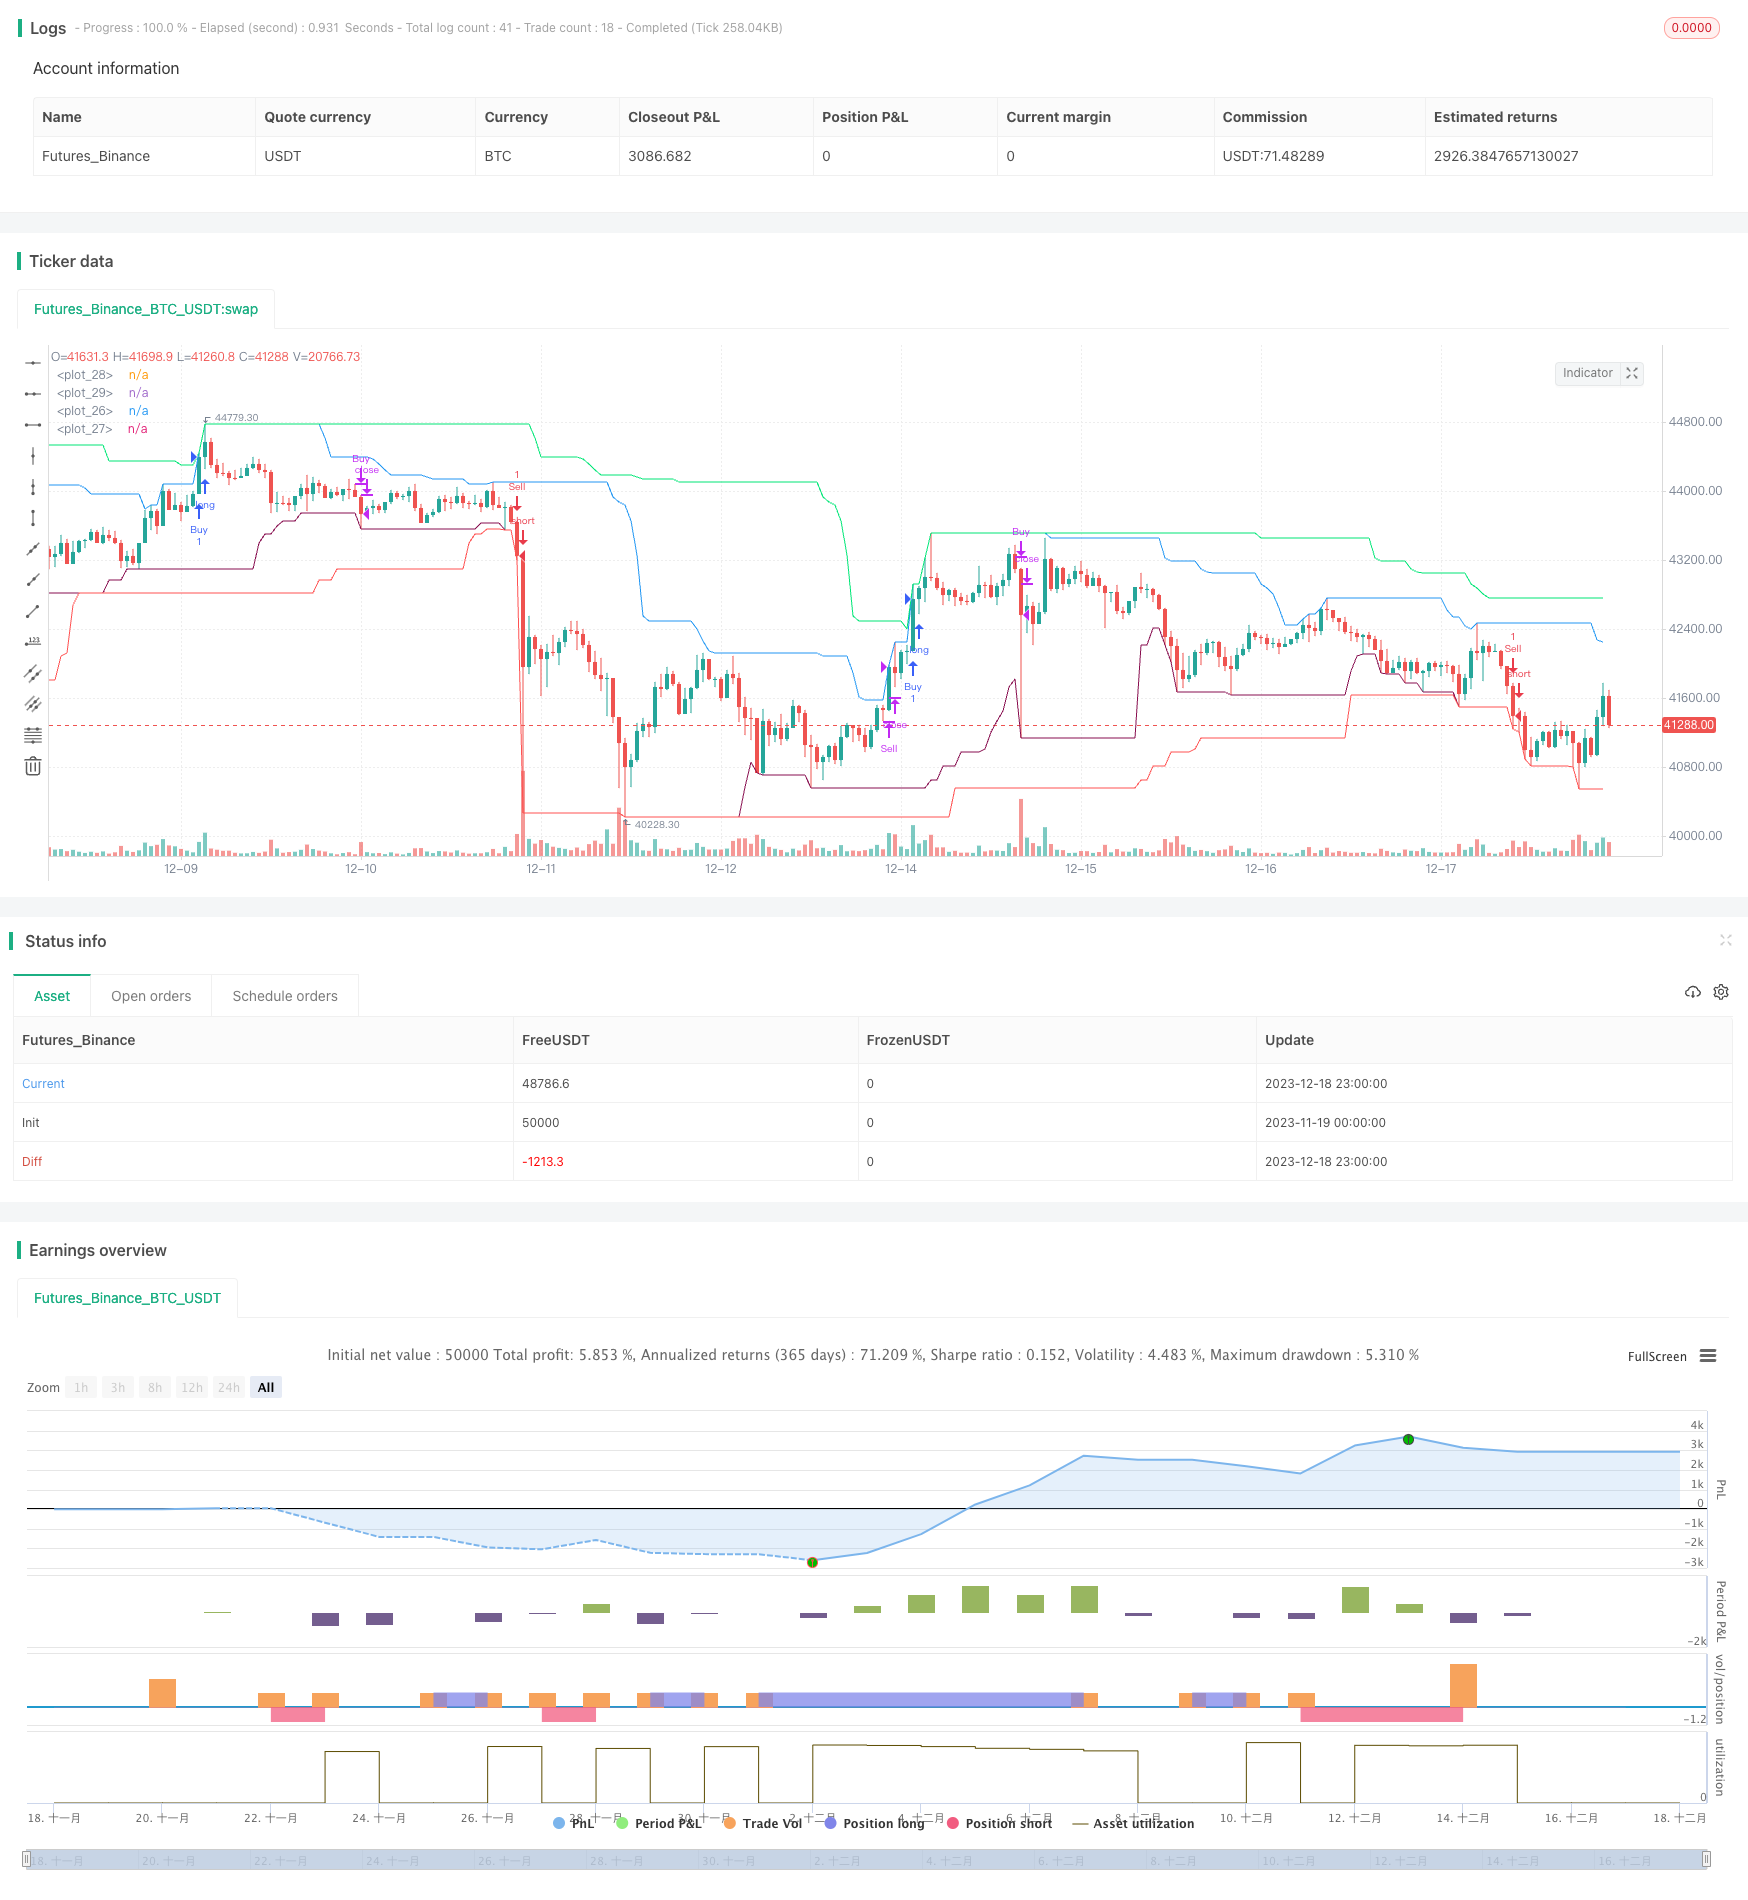Select the horizontal straight line drawing tool
The image size is (1748, 1900).
(x=33, y=362)
